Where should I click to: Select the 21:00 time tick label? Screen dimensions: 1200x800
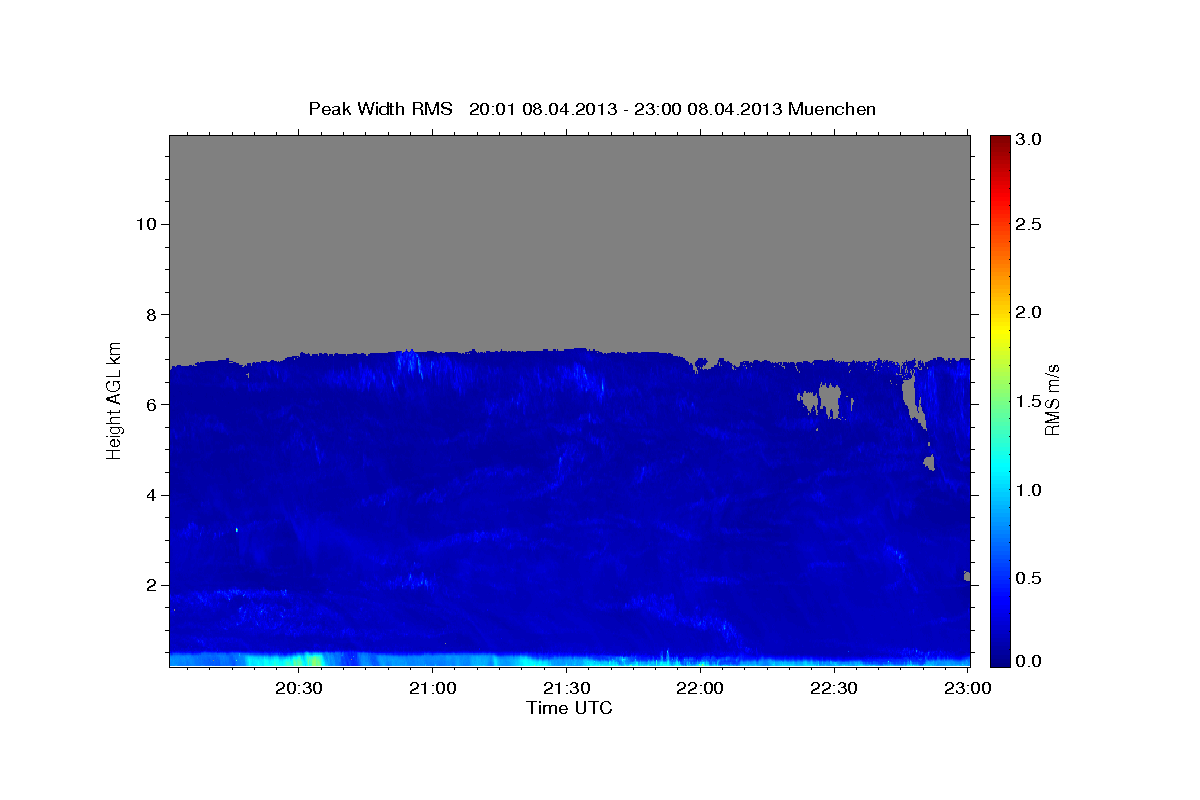pyautogui.click(x=433, y=688)
